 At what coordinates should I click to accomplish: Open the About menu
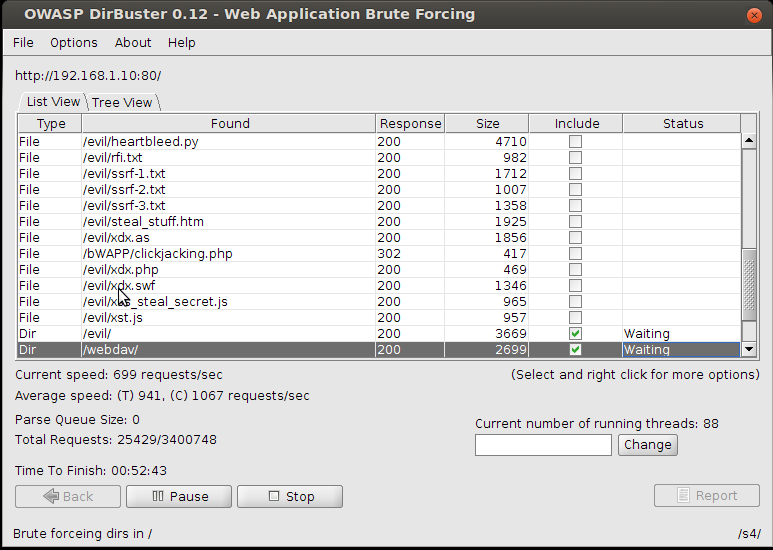(133, 43)
